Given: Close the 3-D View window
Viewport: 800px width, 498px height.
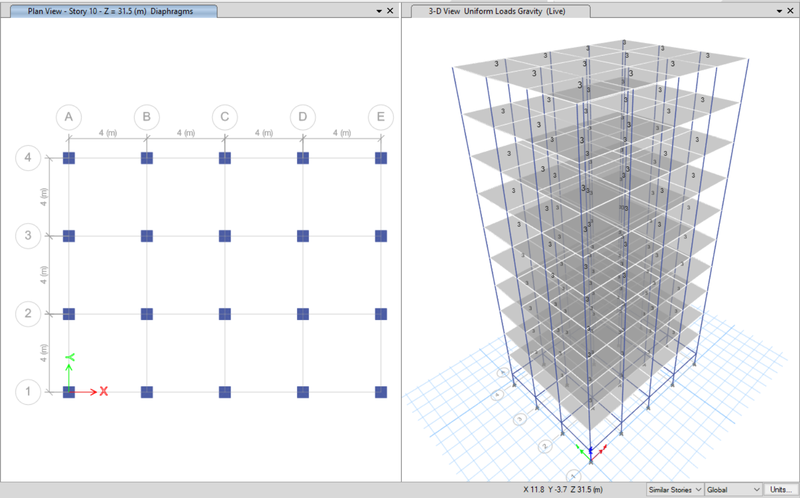Looking at the screenshot, I should click(x=791, y=11).
